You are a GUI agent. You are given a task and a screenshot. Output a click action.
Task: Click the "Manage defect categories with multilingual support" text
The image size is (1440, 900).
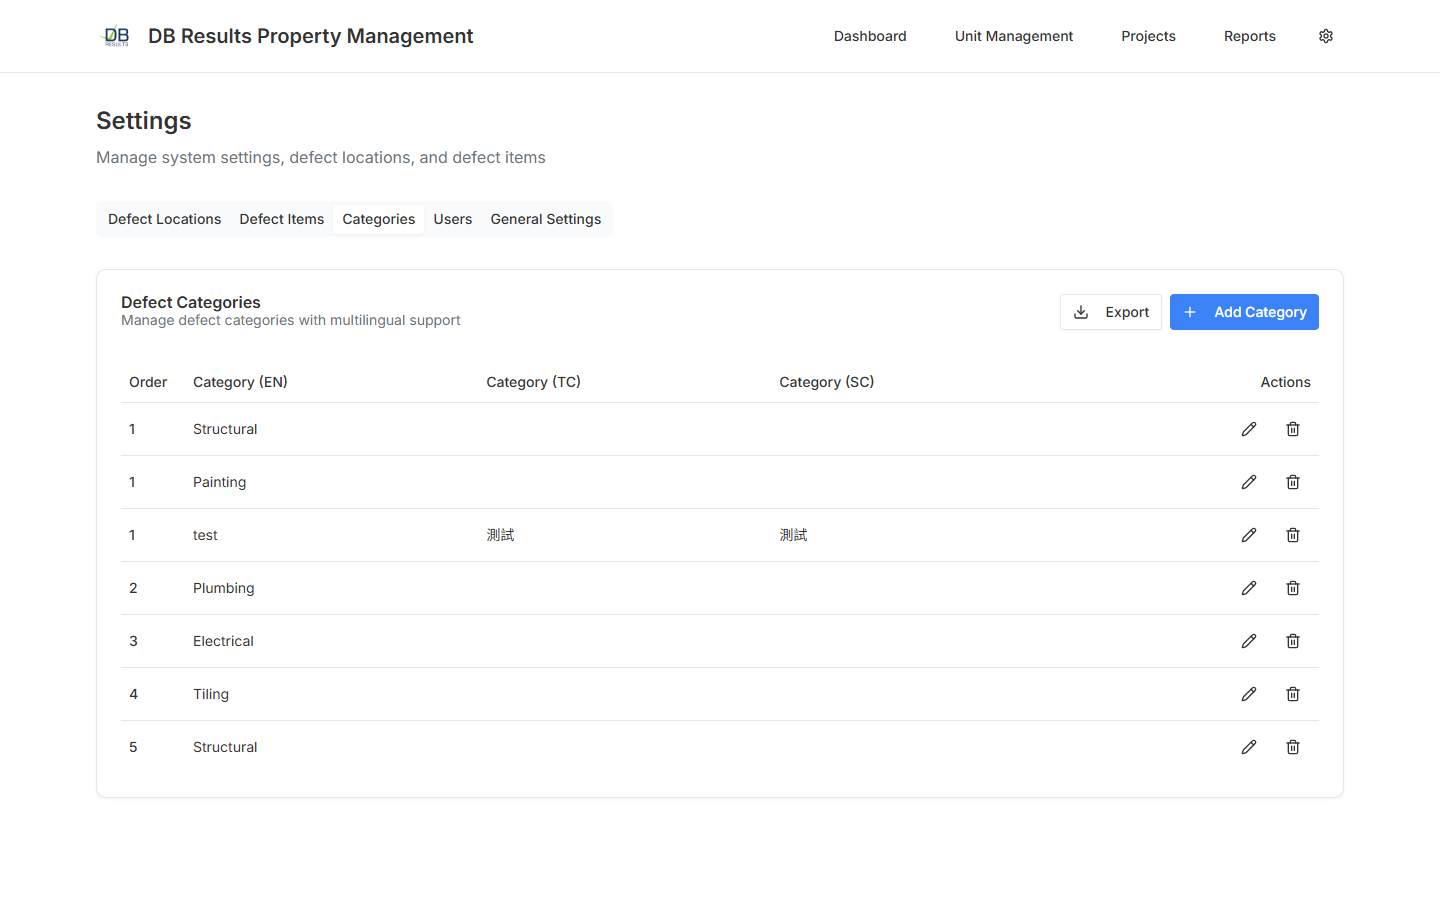coord(291,320)
